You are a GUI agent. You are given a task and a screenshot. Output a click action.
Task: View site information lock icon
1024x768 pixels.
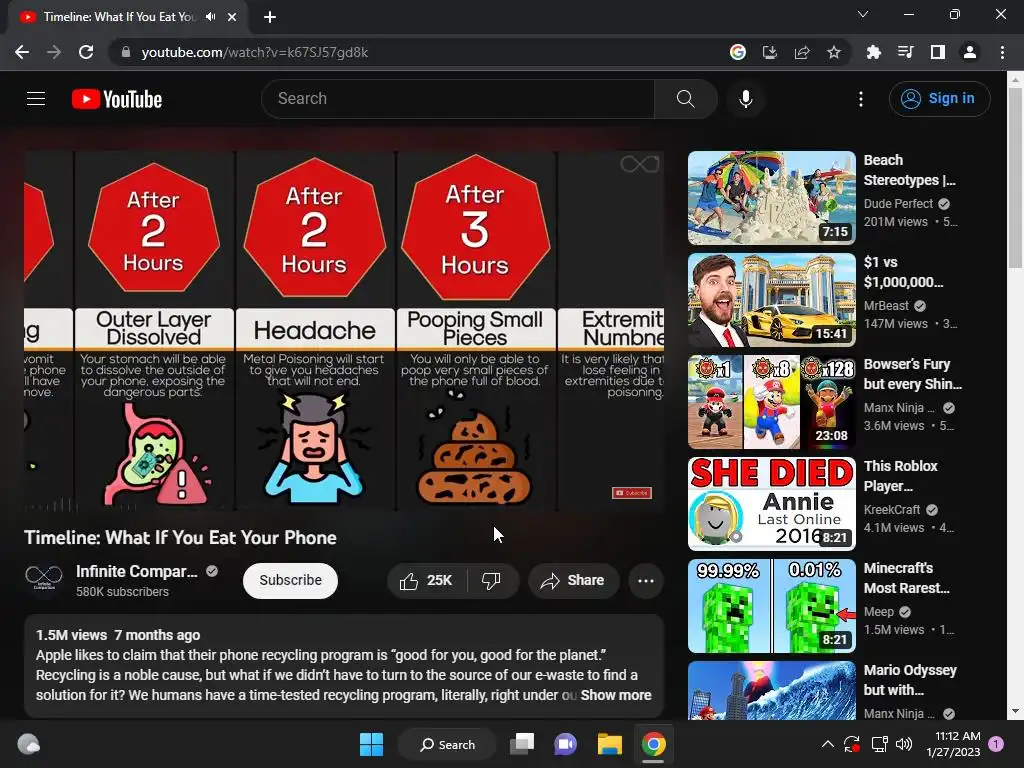(126, 52)
